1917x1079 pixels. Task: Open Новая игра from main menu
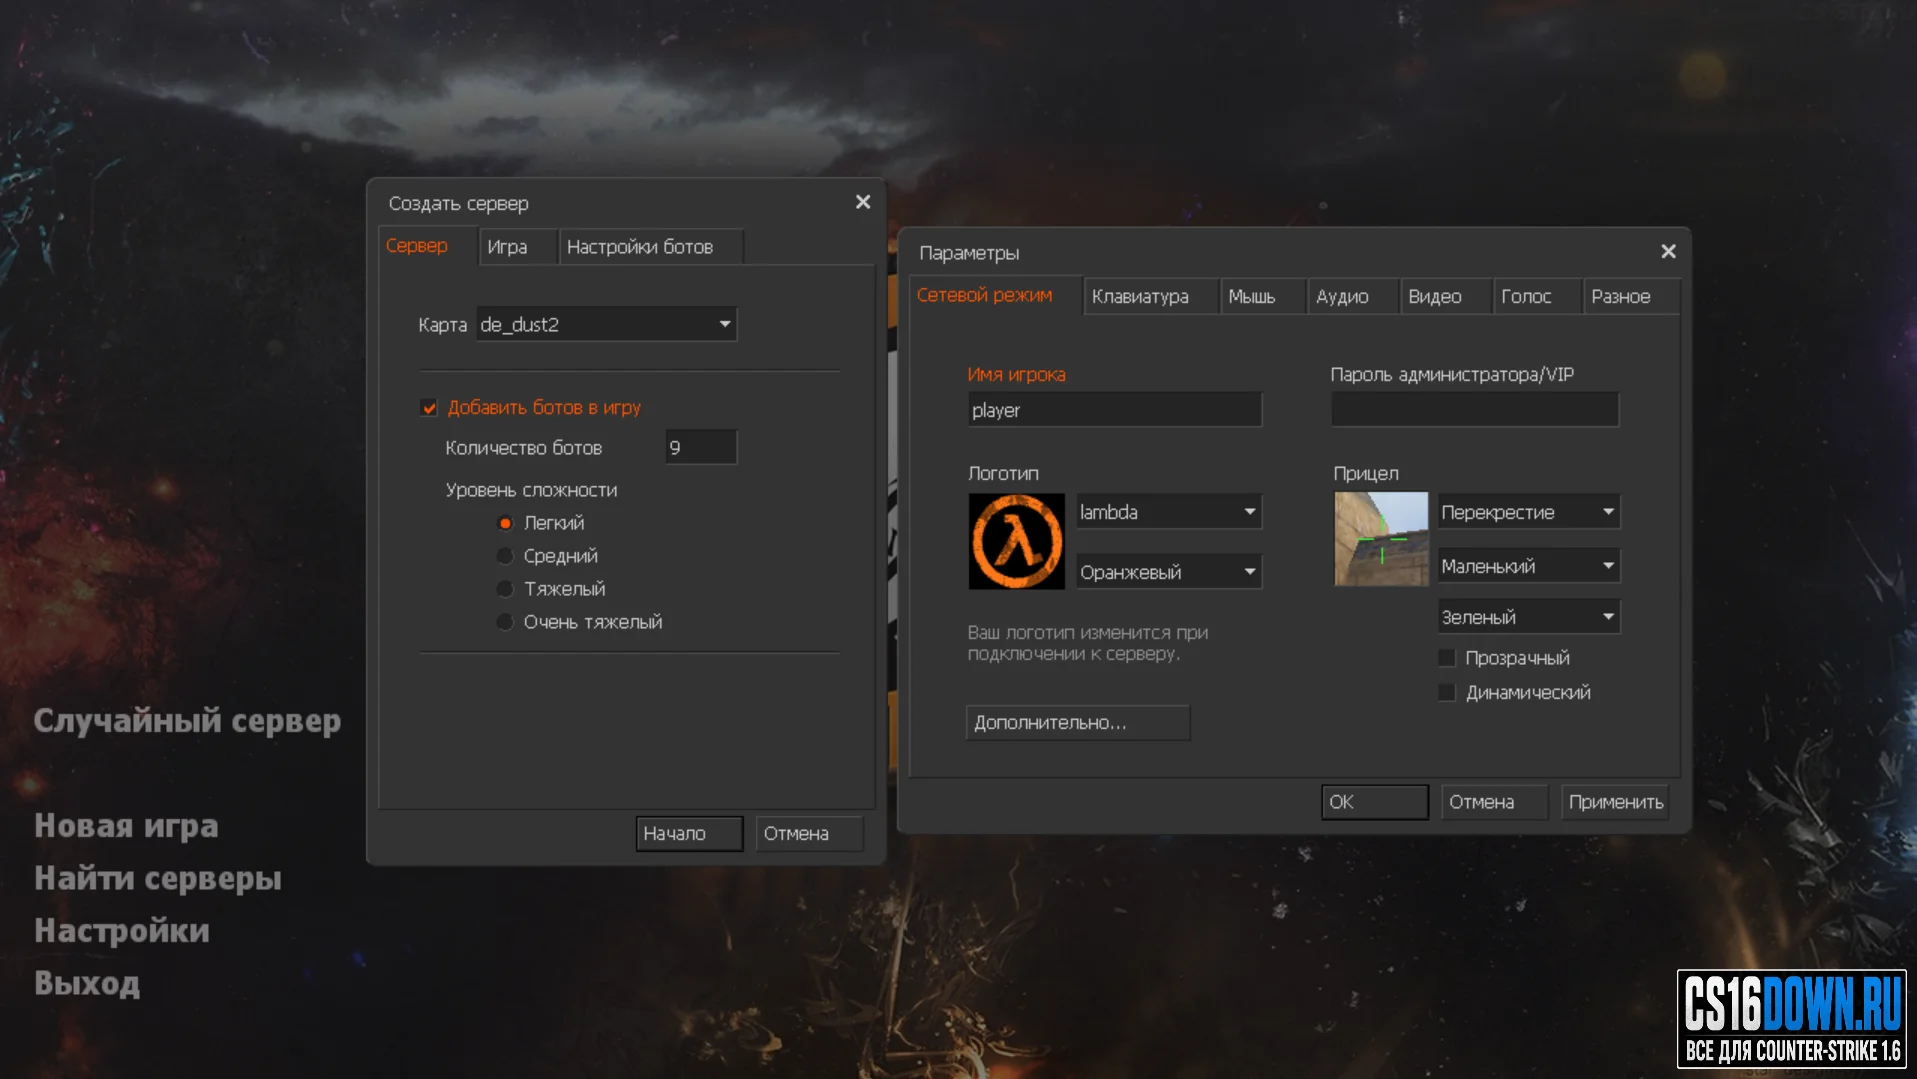[x=126, y=826]
